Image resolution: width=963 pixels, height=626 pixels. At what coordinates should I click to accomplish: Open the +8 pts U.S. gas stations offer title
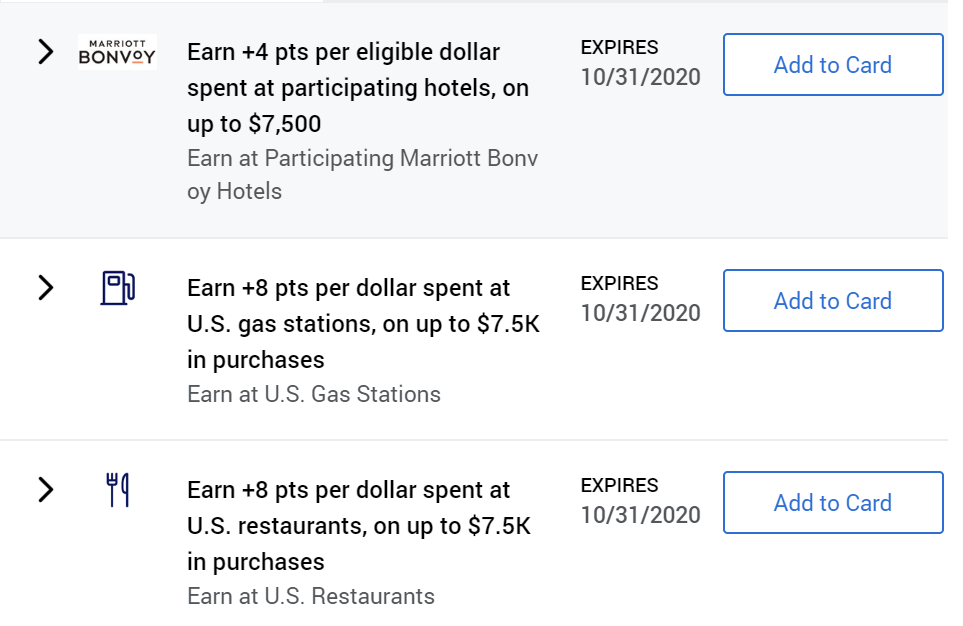point(364,324)
